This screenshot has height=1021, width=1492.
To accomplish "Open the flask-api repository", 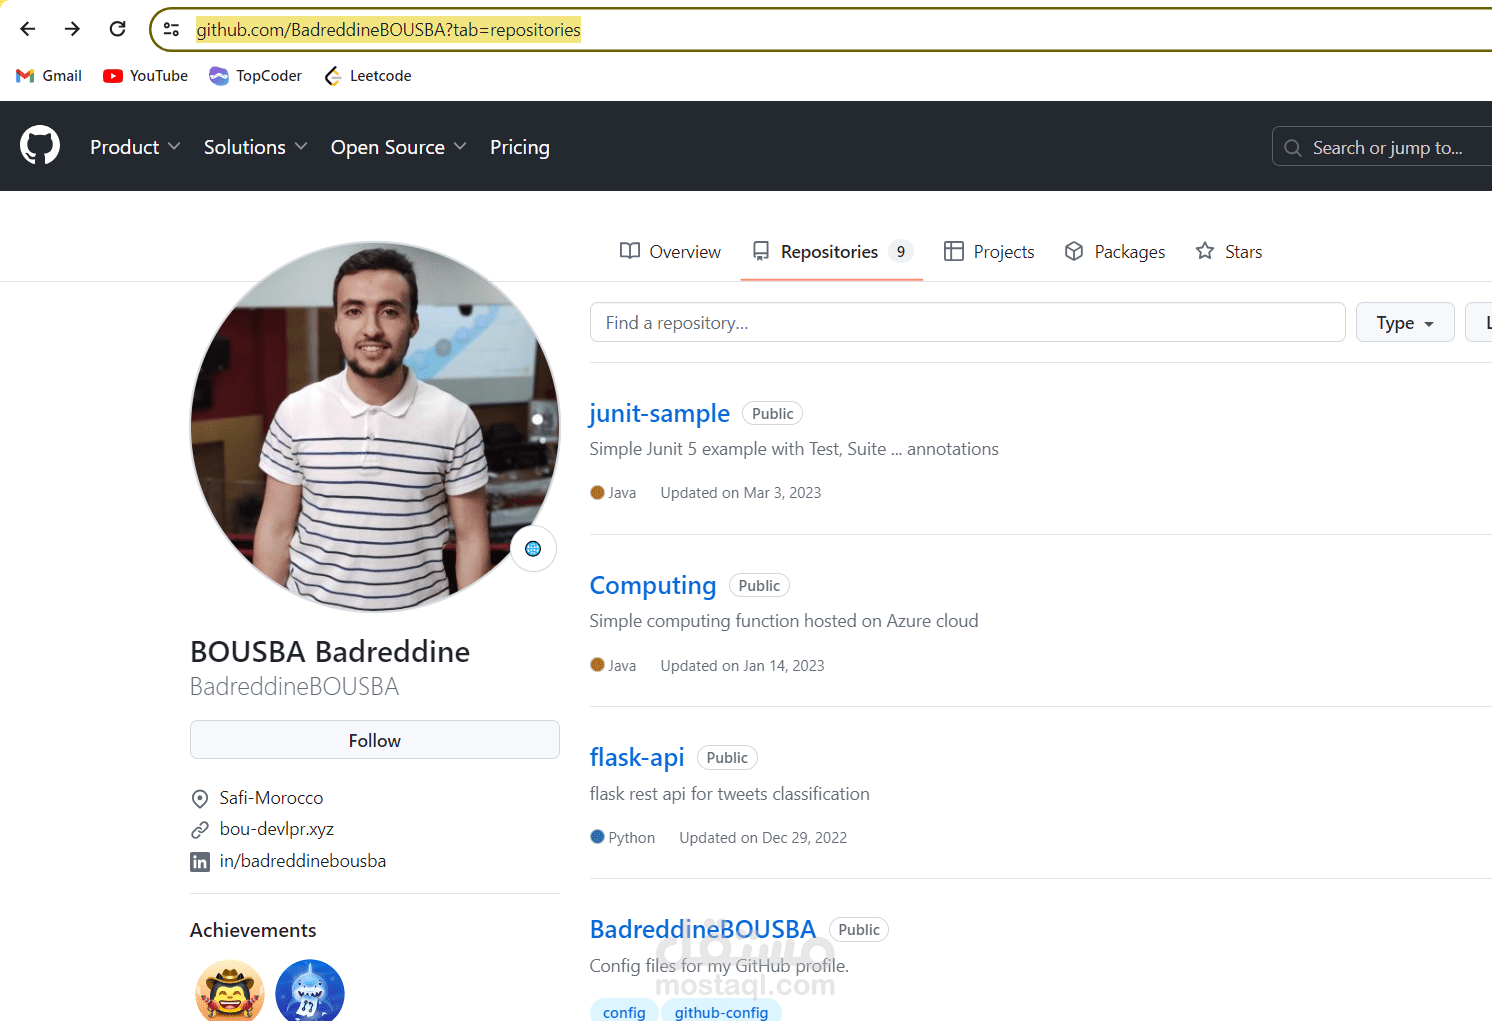I will click(x=637, y=757).
